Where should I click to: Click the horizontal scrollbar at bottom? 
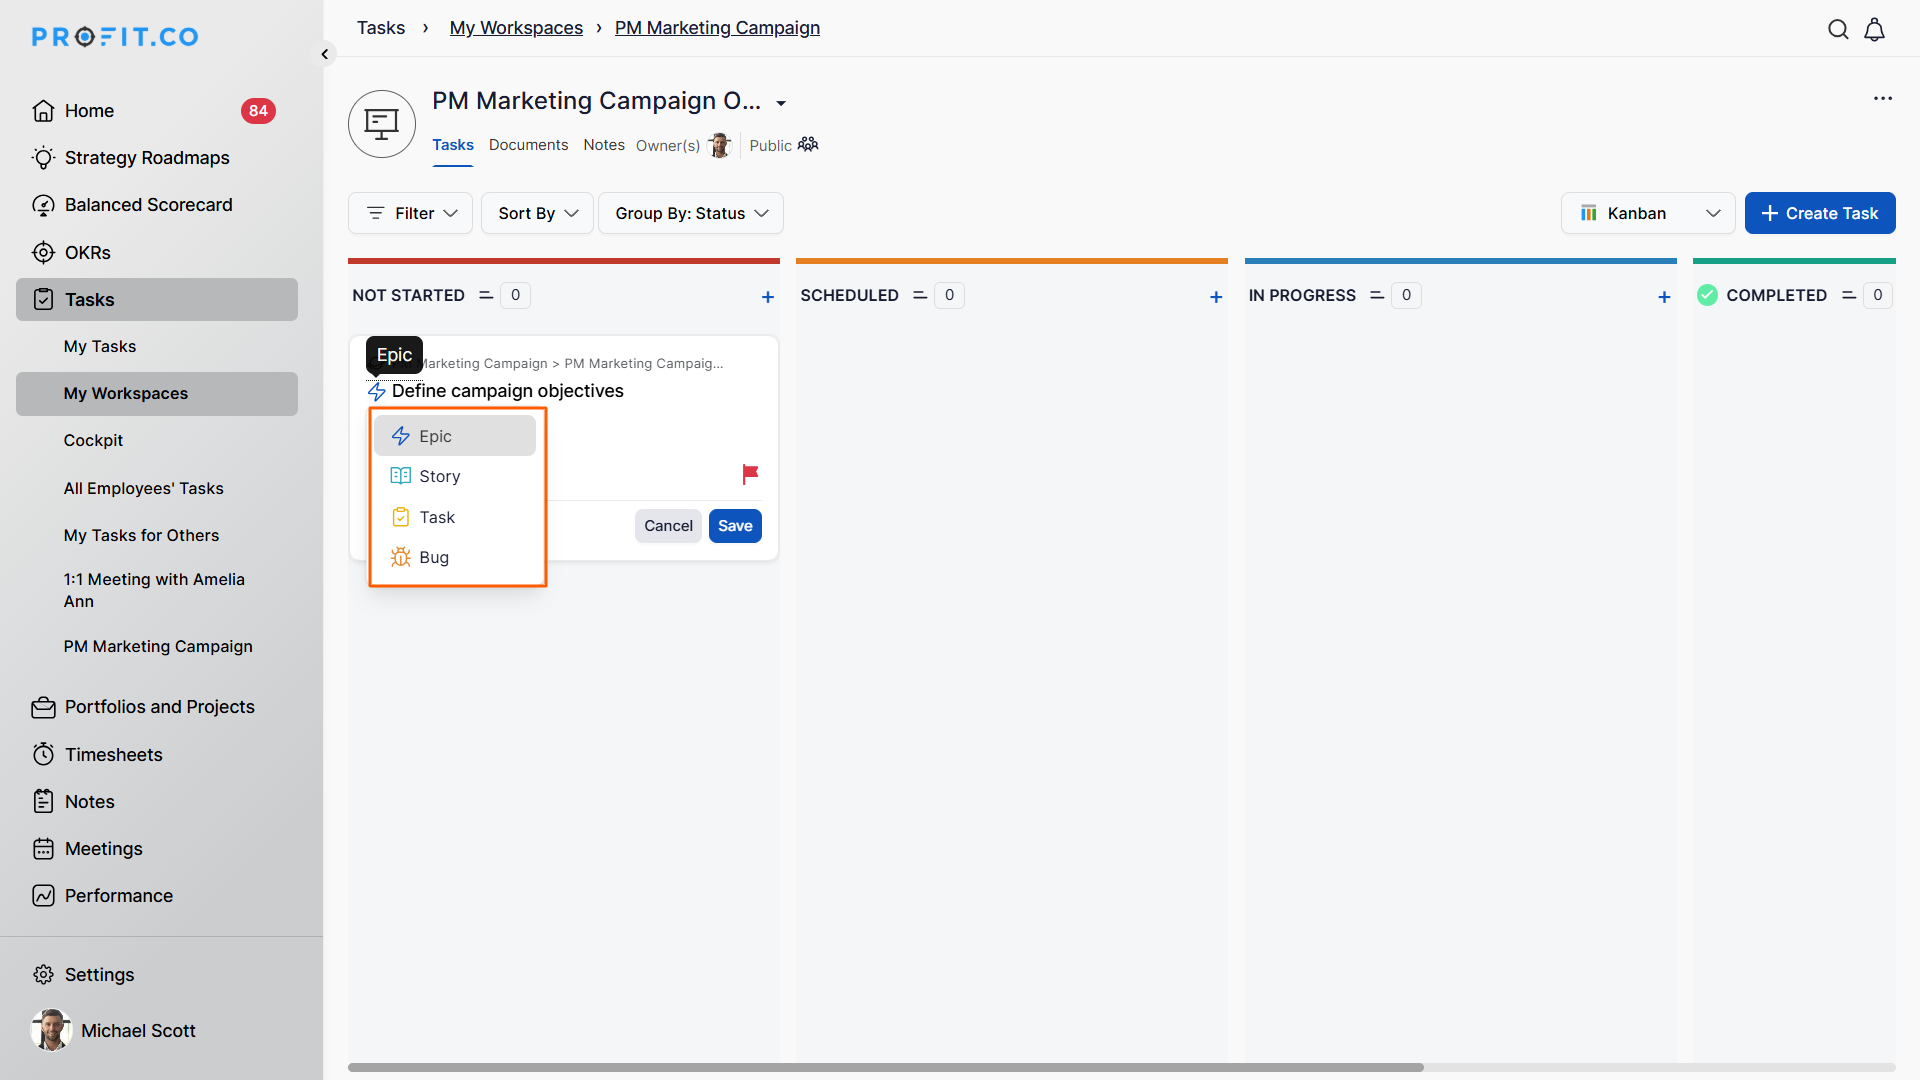click(x=885, y=1067)
